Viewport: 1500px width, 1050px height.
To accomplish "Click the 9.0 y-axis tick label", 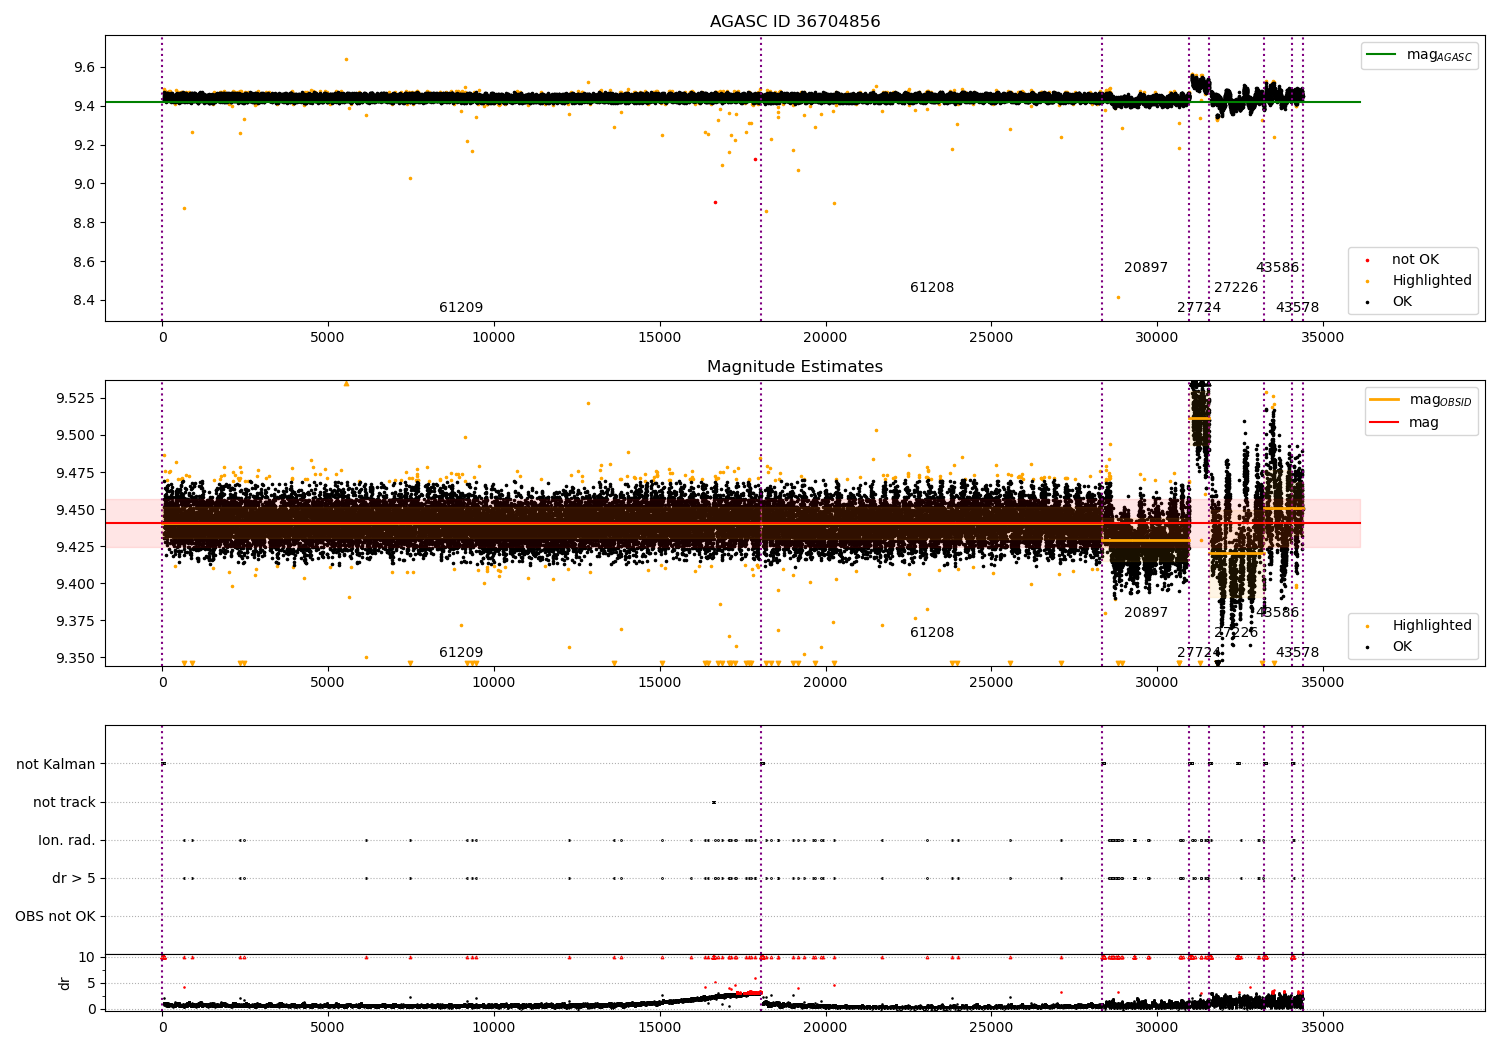I will pyautogui.click(x=84, y=184).
